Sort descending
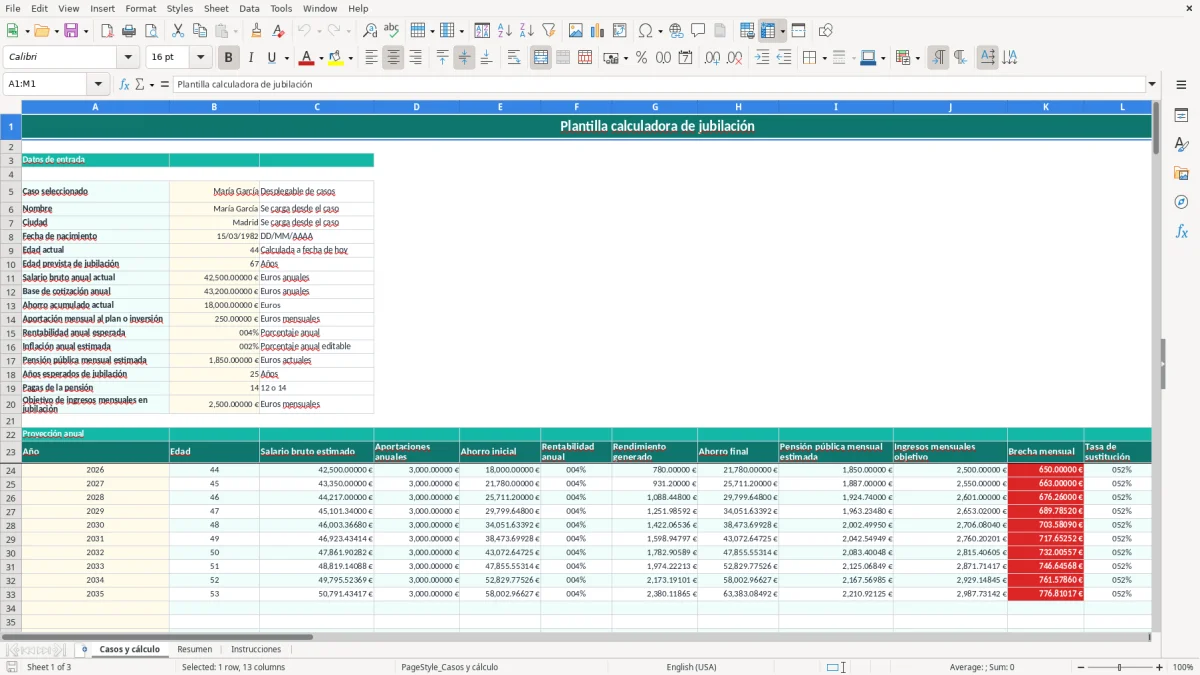This screenshot has width=1200, height=675. pos(526,31)
